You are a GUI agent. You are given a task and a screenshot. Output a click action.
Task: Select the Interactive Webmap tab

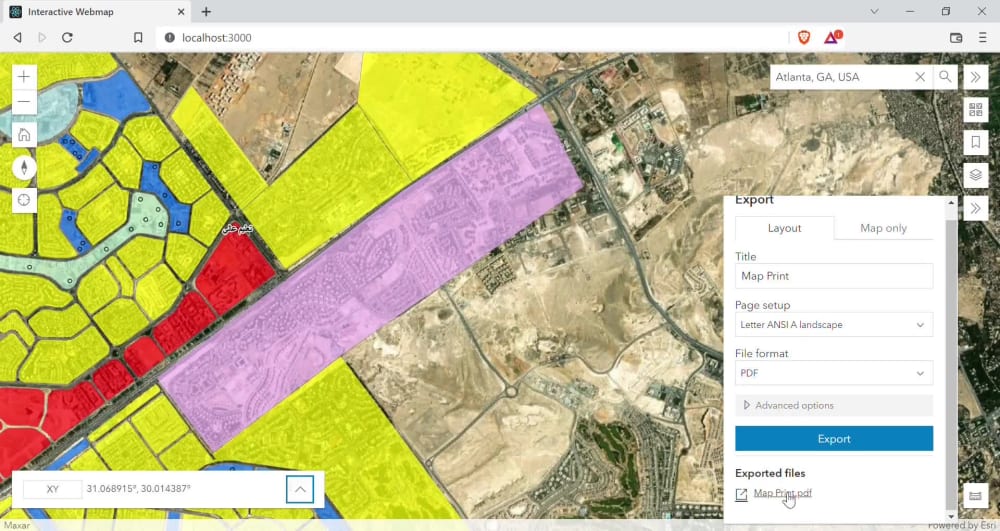97,11
